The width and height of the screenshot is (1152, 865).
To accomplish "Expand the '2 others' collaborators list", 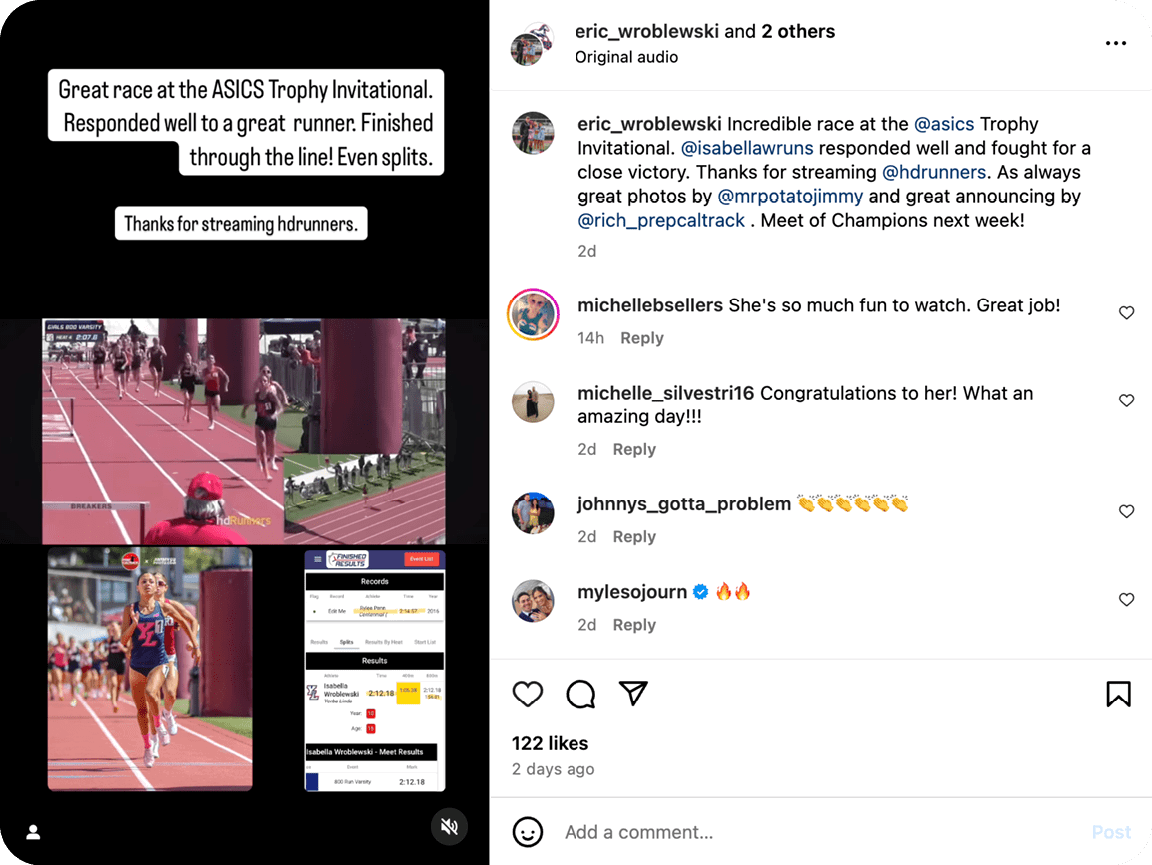I will point(798,31).
